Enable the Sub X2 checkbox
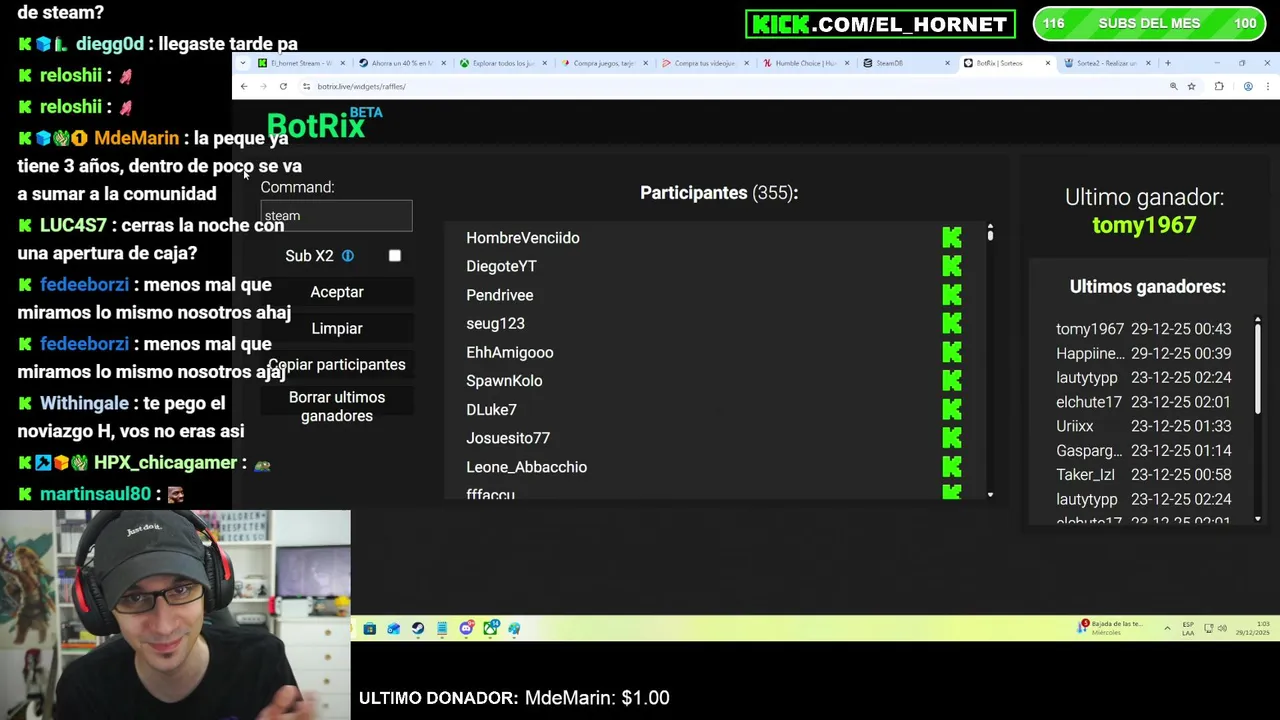This screenshot has height=720, width=1280. (x=395, y=256)
